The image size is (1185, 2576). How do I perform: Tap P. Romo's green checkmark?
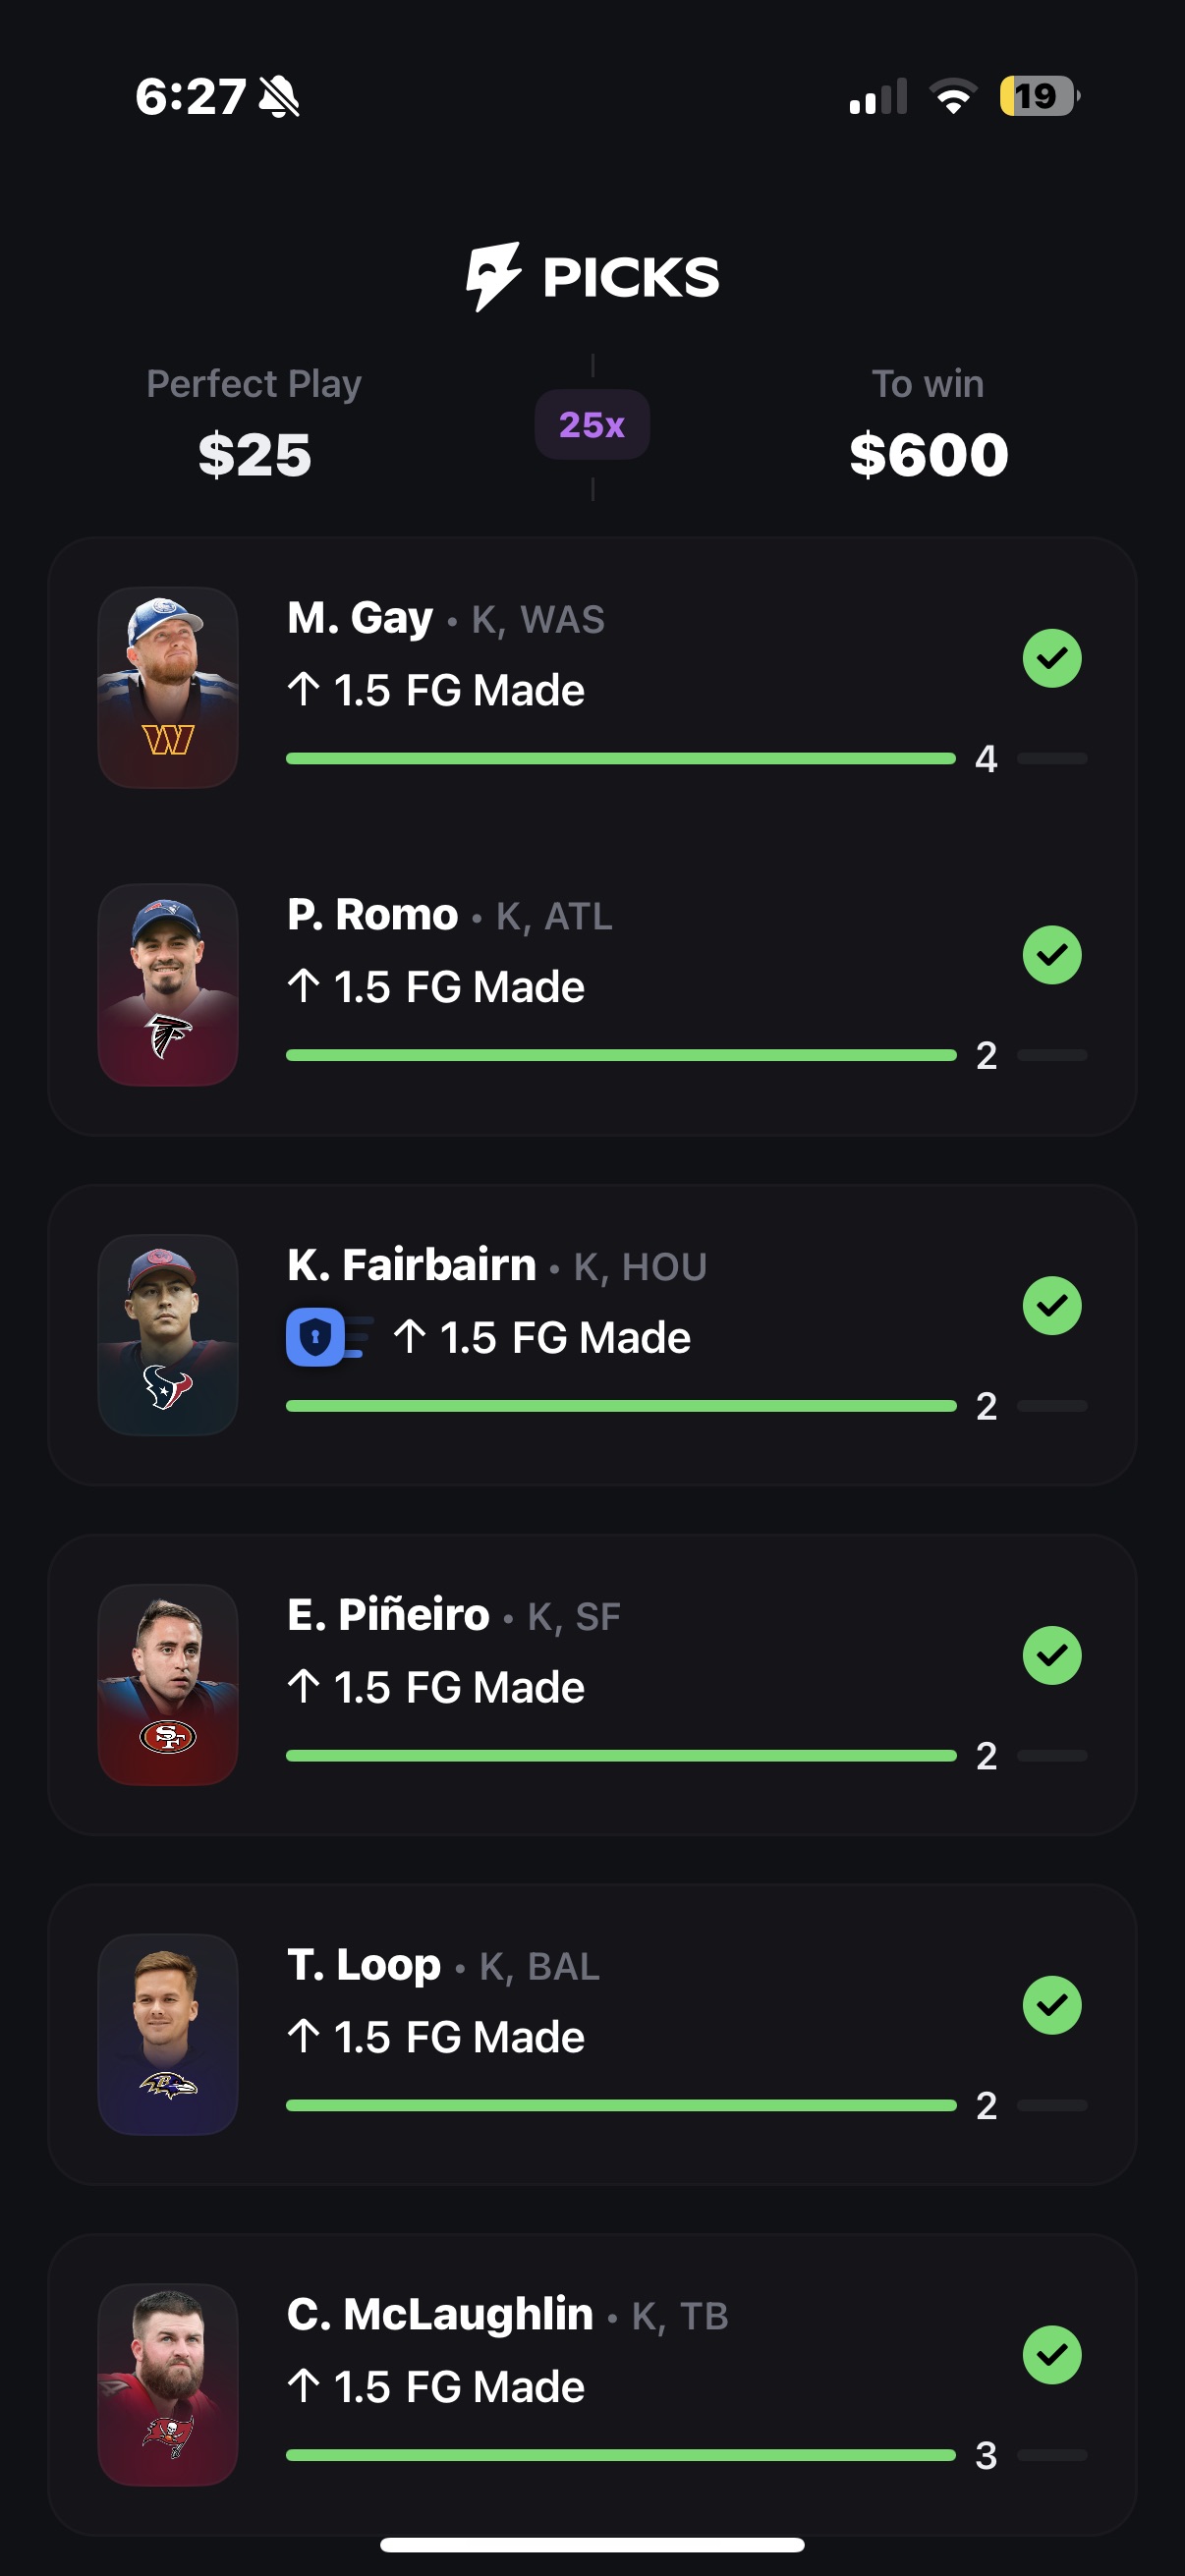point(1052,955)
